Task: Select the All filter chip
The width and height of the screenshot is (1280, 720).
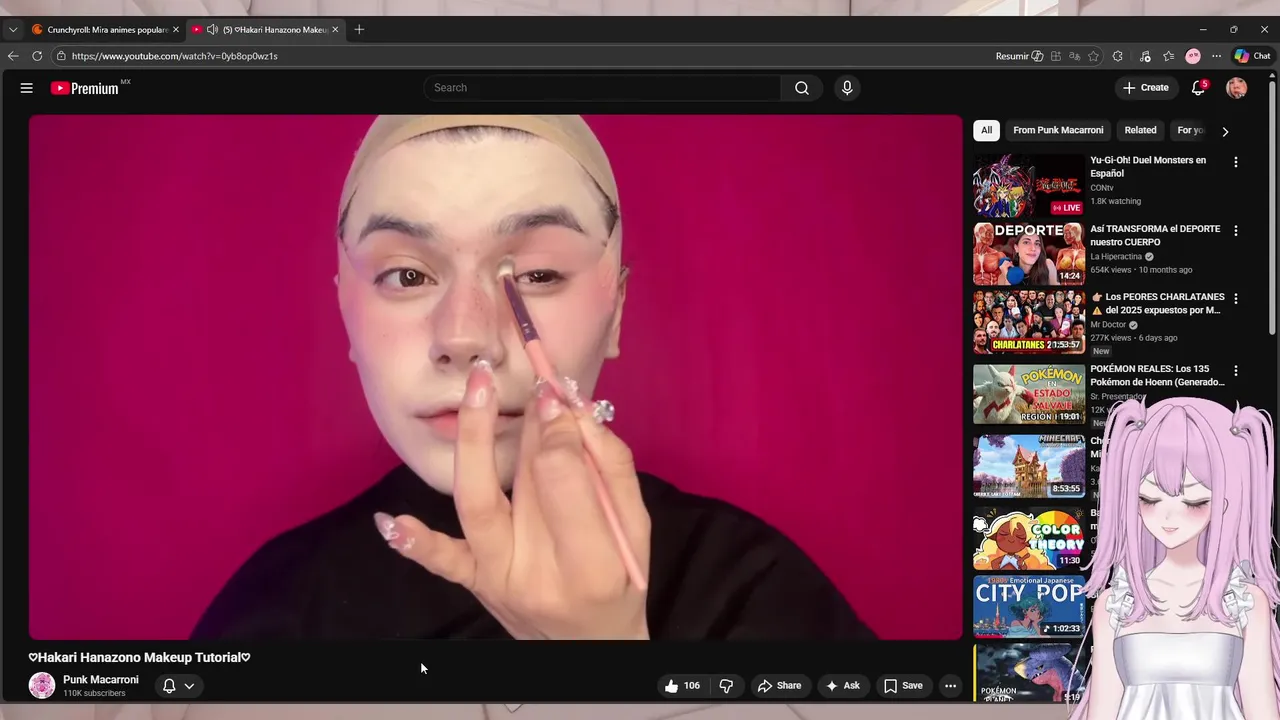Action: click(986, 130)
